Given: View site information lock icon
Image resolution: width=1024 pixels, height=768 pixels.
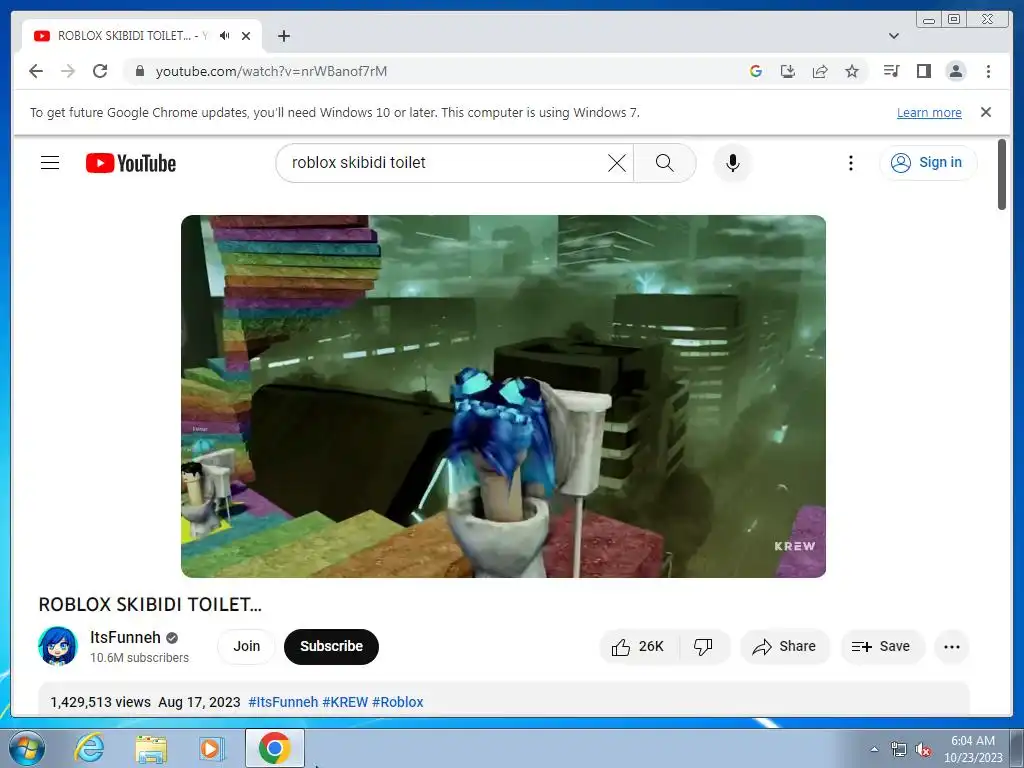Looking at the screenshot, I should coord(139,71).
